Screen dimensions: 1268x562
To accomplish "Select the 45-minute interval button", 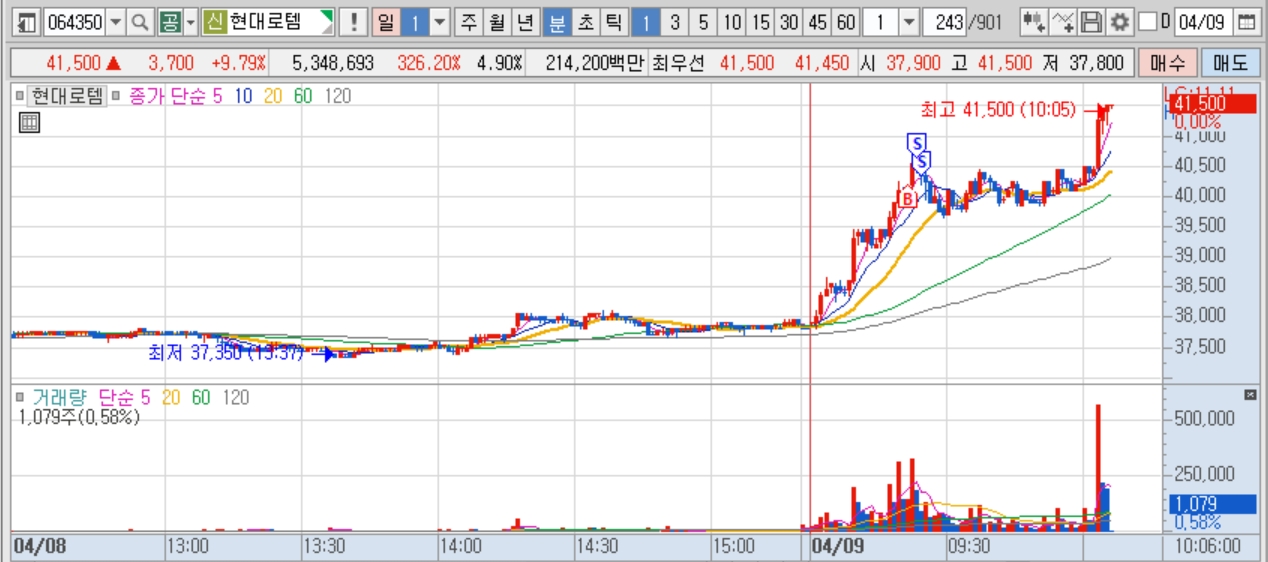I will 818,21.
